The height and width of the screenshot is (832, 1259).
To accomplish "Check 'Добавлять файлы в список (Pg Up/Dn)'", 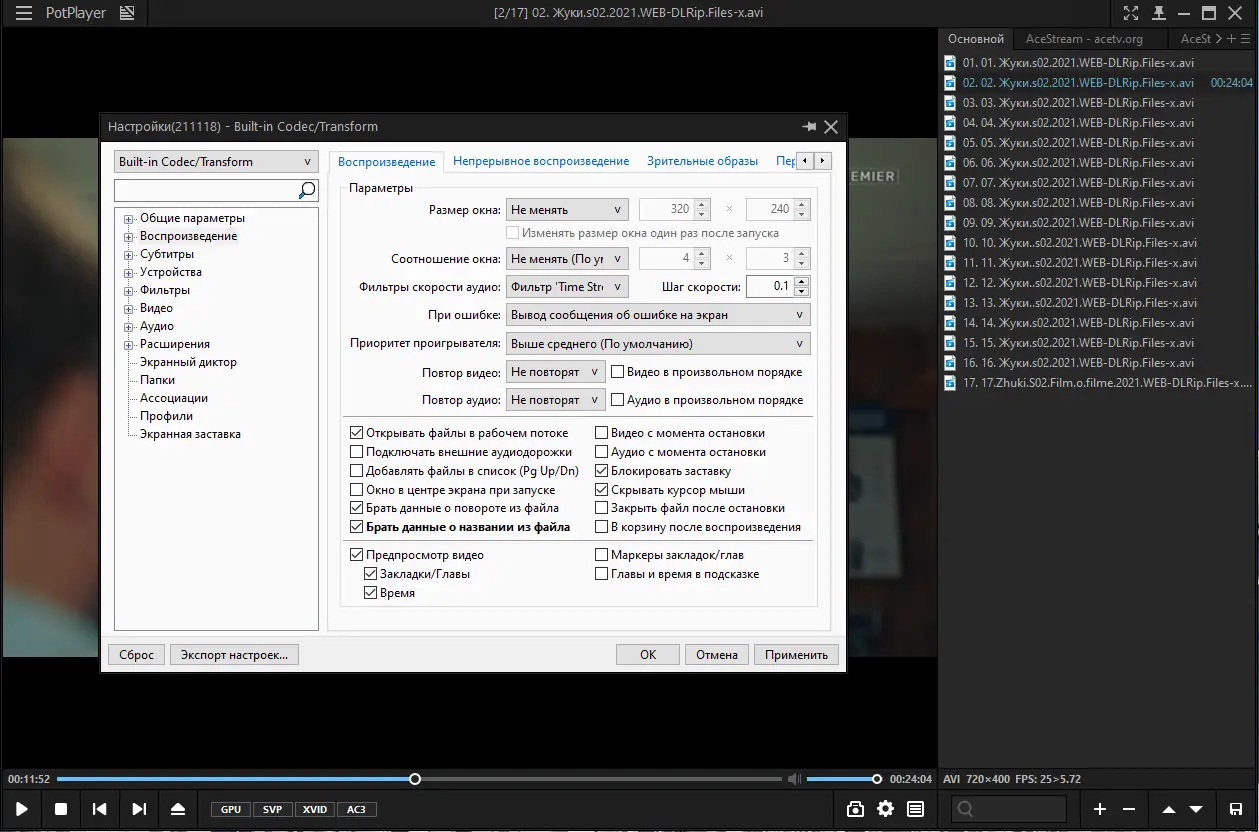I will pyautogui.click(x=357, y=471).
